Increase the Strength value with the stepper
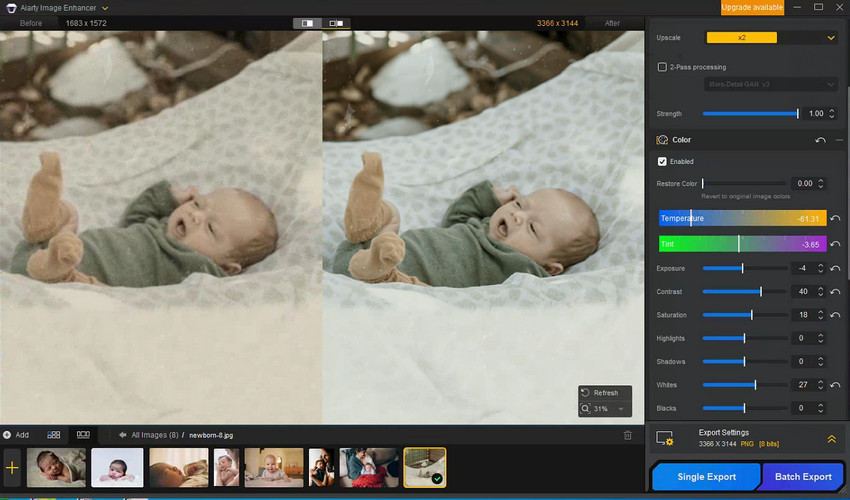This screenshot has height=500, width=850. click(832, 111)
